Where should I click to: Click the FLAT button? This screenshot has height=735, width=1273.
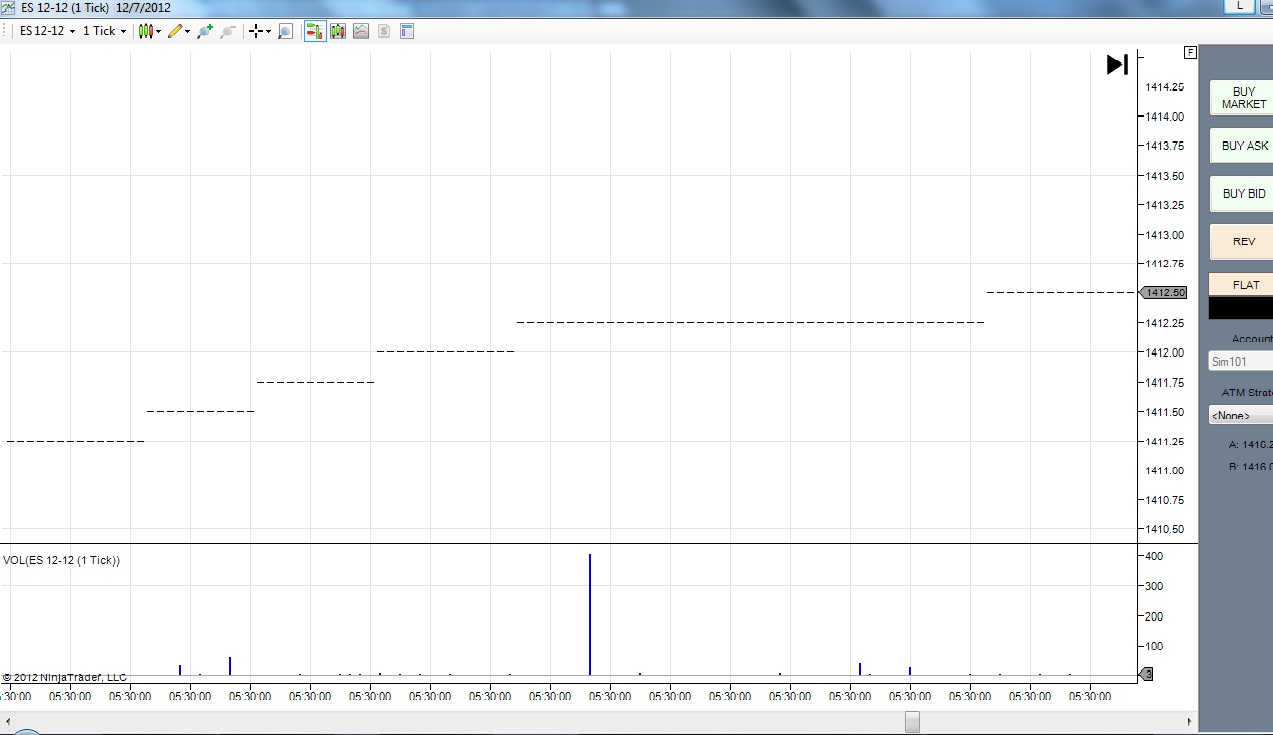tap(1243, 284)
